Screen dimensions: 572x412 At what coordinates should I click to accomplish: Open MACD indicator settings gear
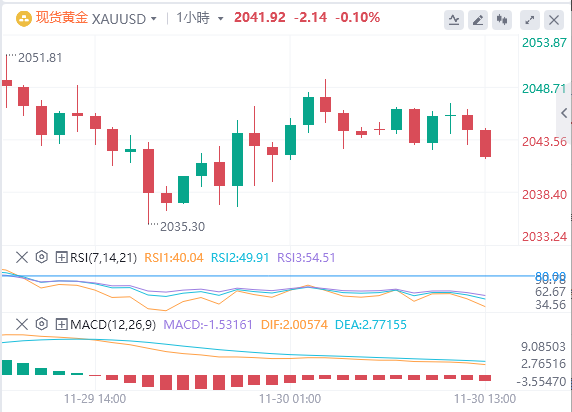(x=42, y=324)
